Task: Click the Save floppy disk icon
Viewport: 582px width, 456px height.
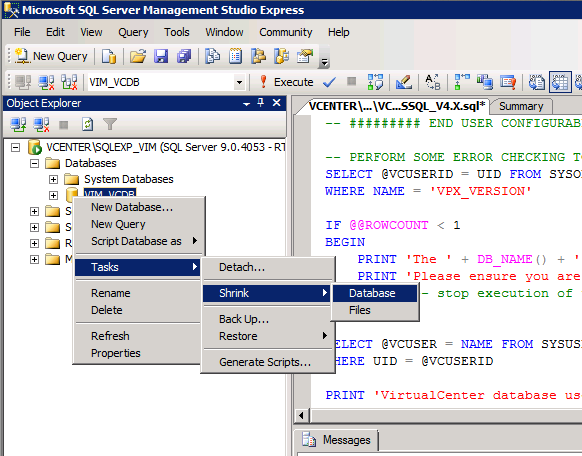Action: click(x=161, y=56)
